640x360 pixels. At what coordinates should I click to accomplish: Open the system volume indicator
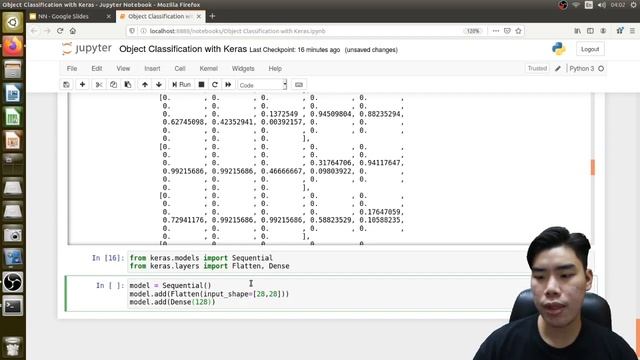tap(602, 5)
